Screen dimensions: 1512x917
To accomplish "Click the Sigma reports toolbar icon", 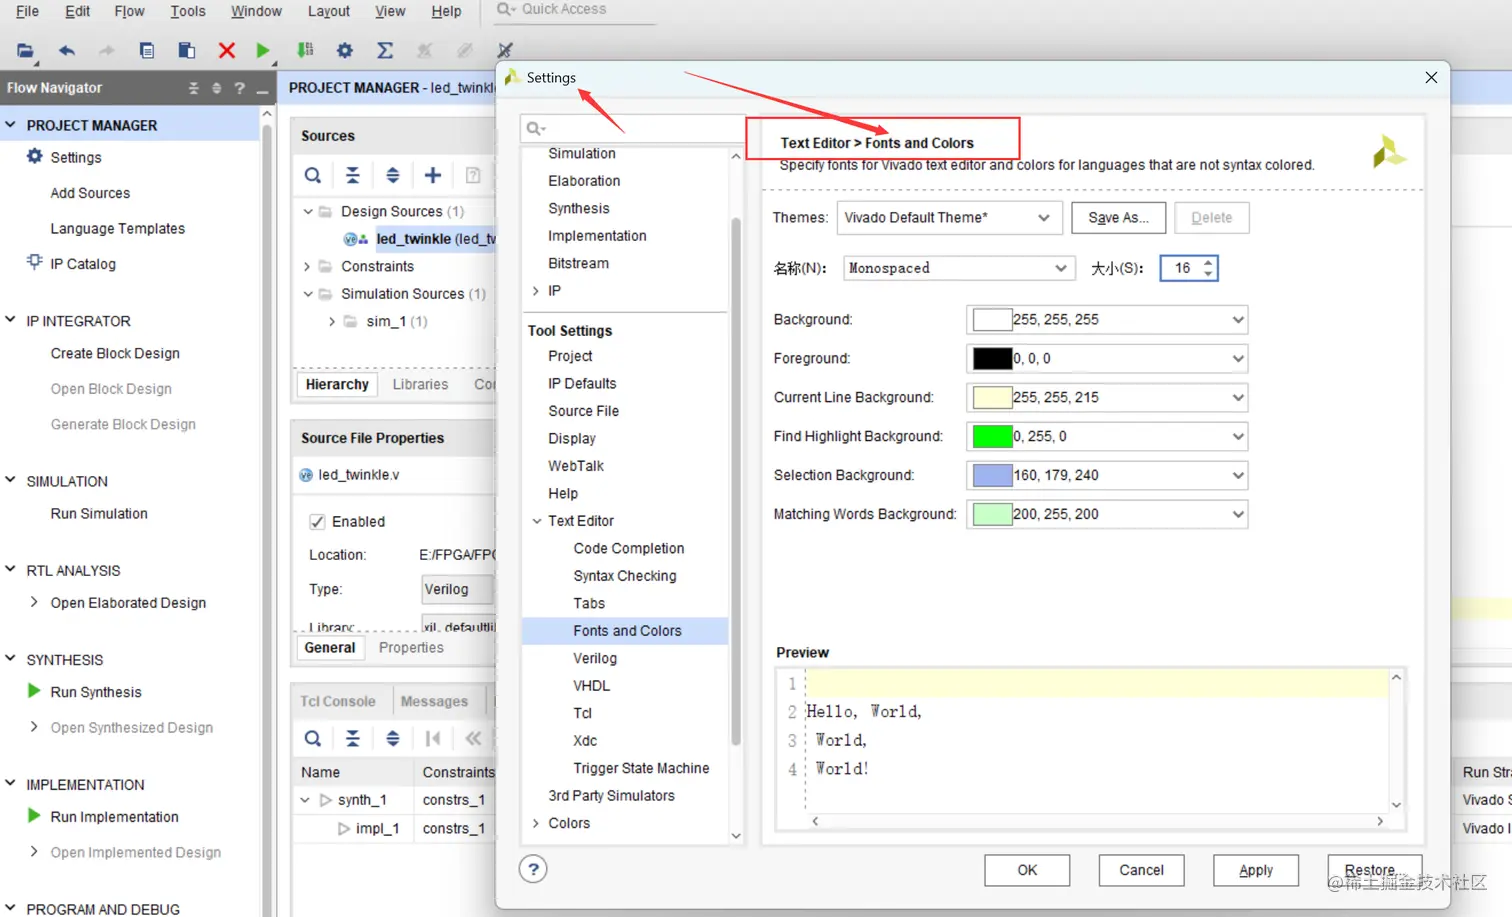I will pos(385,50).
